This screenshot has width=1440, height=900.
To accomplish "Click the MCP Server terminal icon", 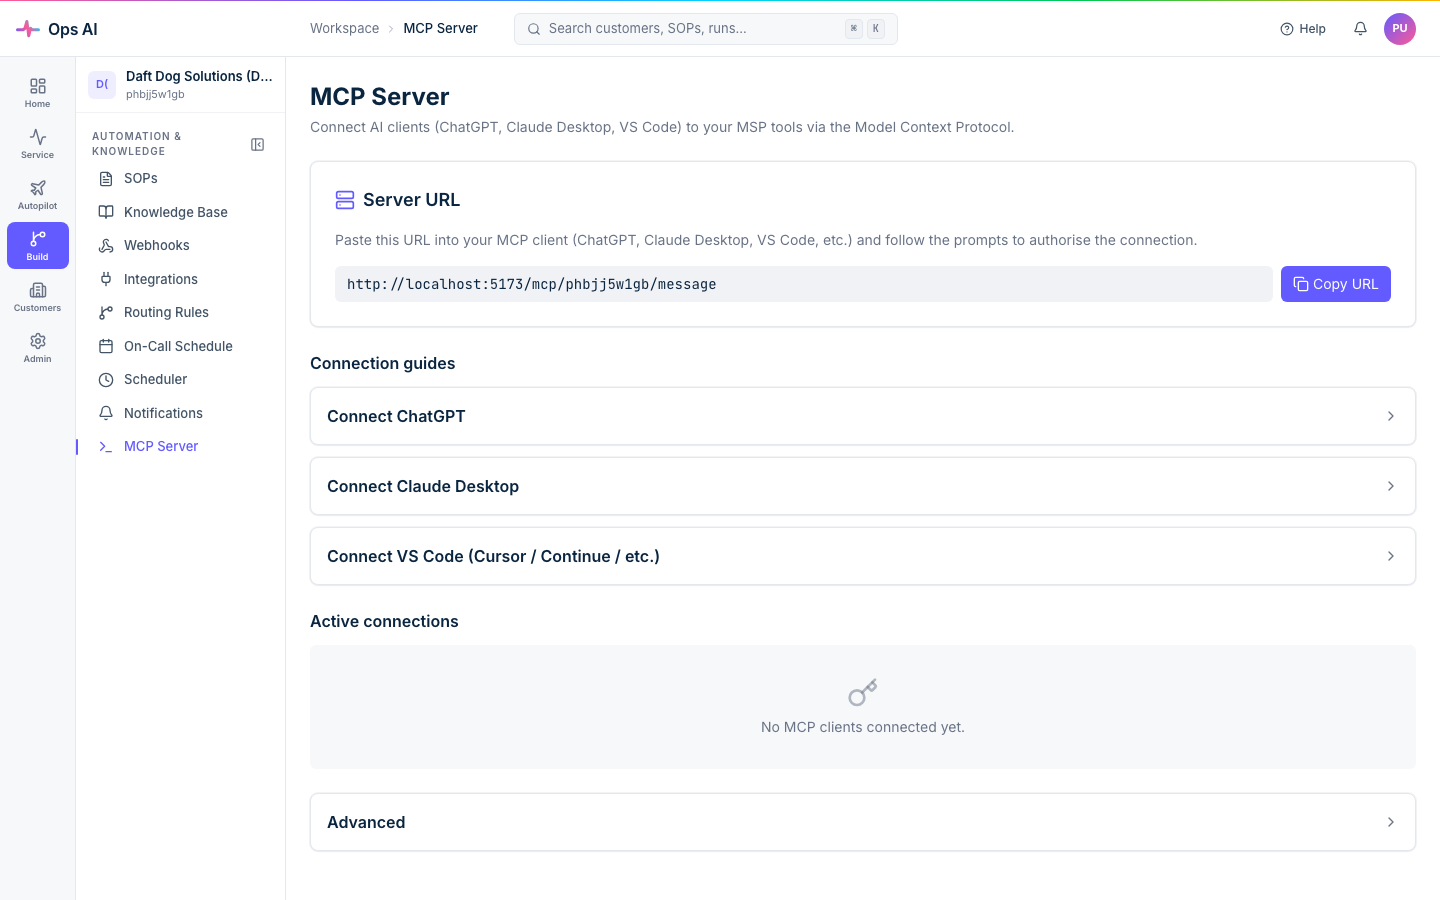I will (106, 447).
